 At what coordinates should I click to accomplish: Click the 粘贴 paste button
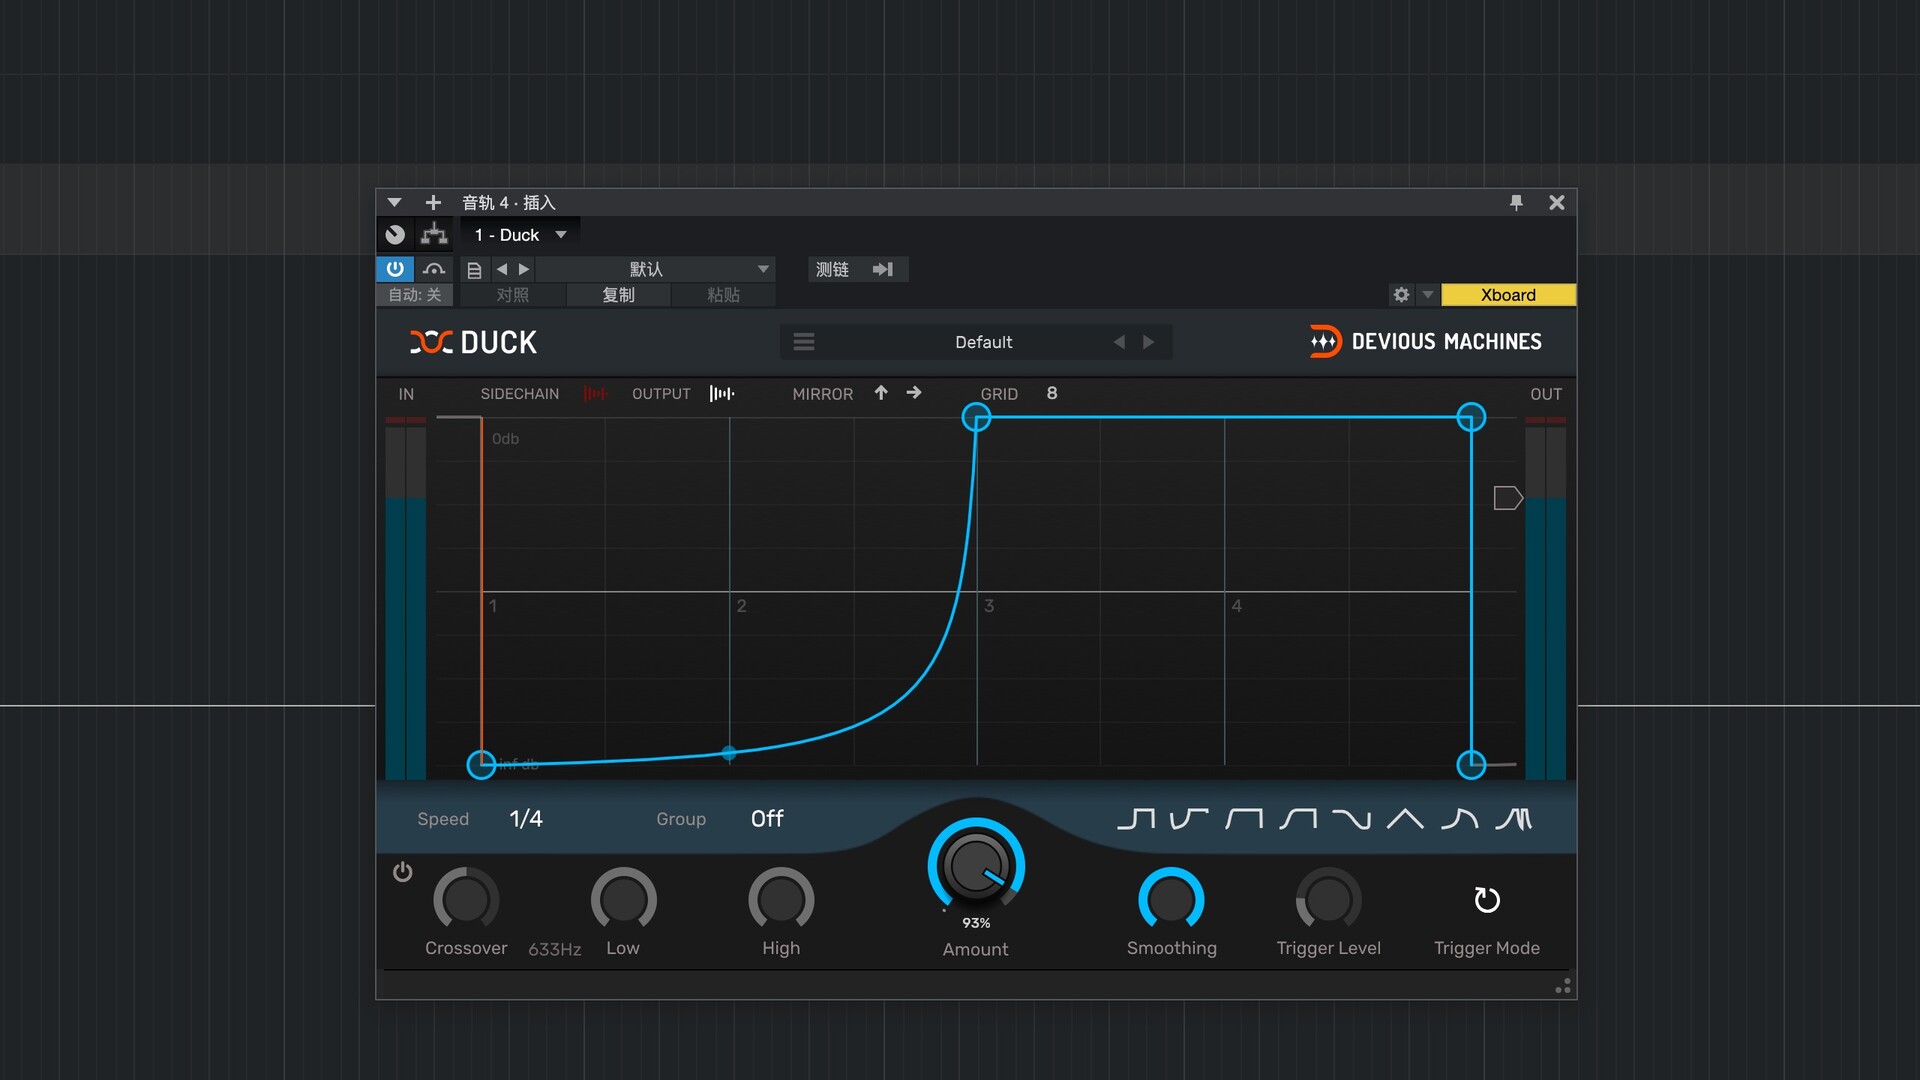click(x=724, y=295)
